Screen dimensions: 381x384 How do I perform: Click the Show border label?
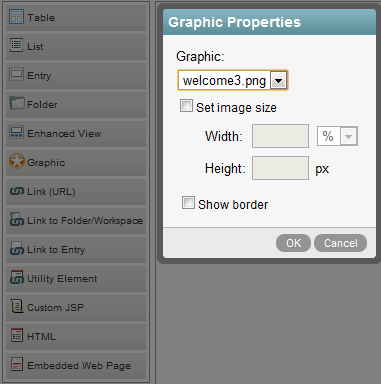[233, 205]
